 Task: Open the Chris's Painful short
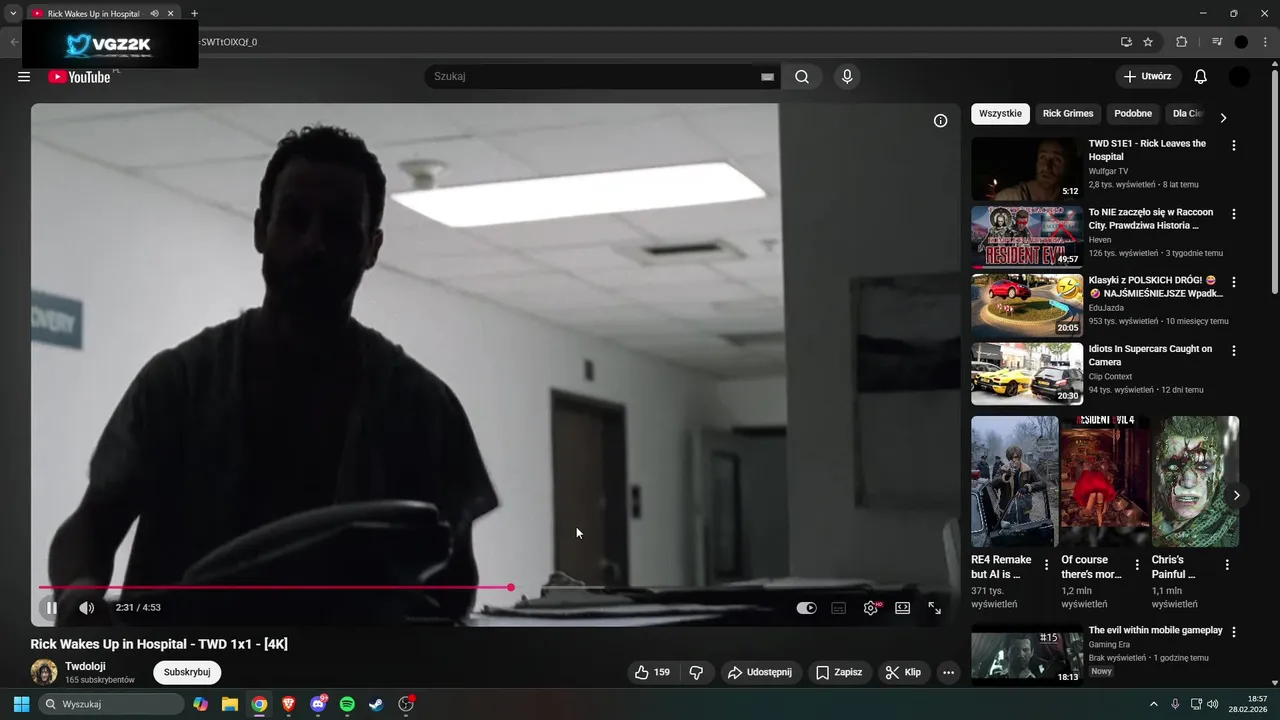[1196, 482]
